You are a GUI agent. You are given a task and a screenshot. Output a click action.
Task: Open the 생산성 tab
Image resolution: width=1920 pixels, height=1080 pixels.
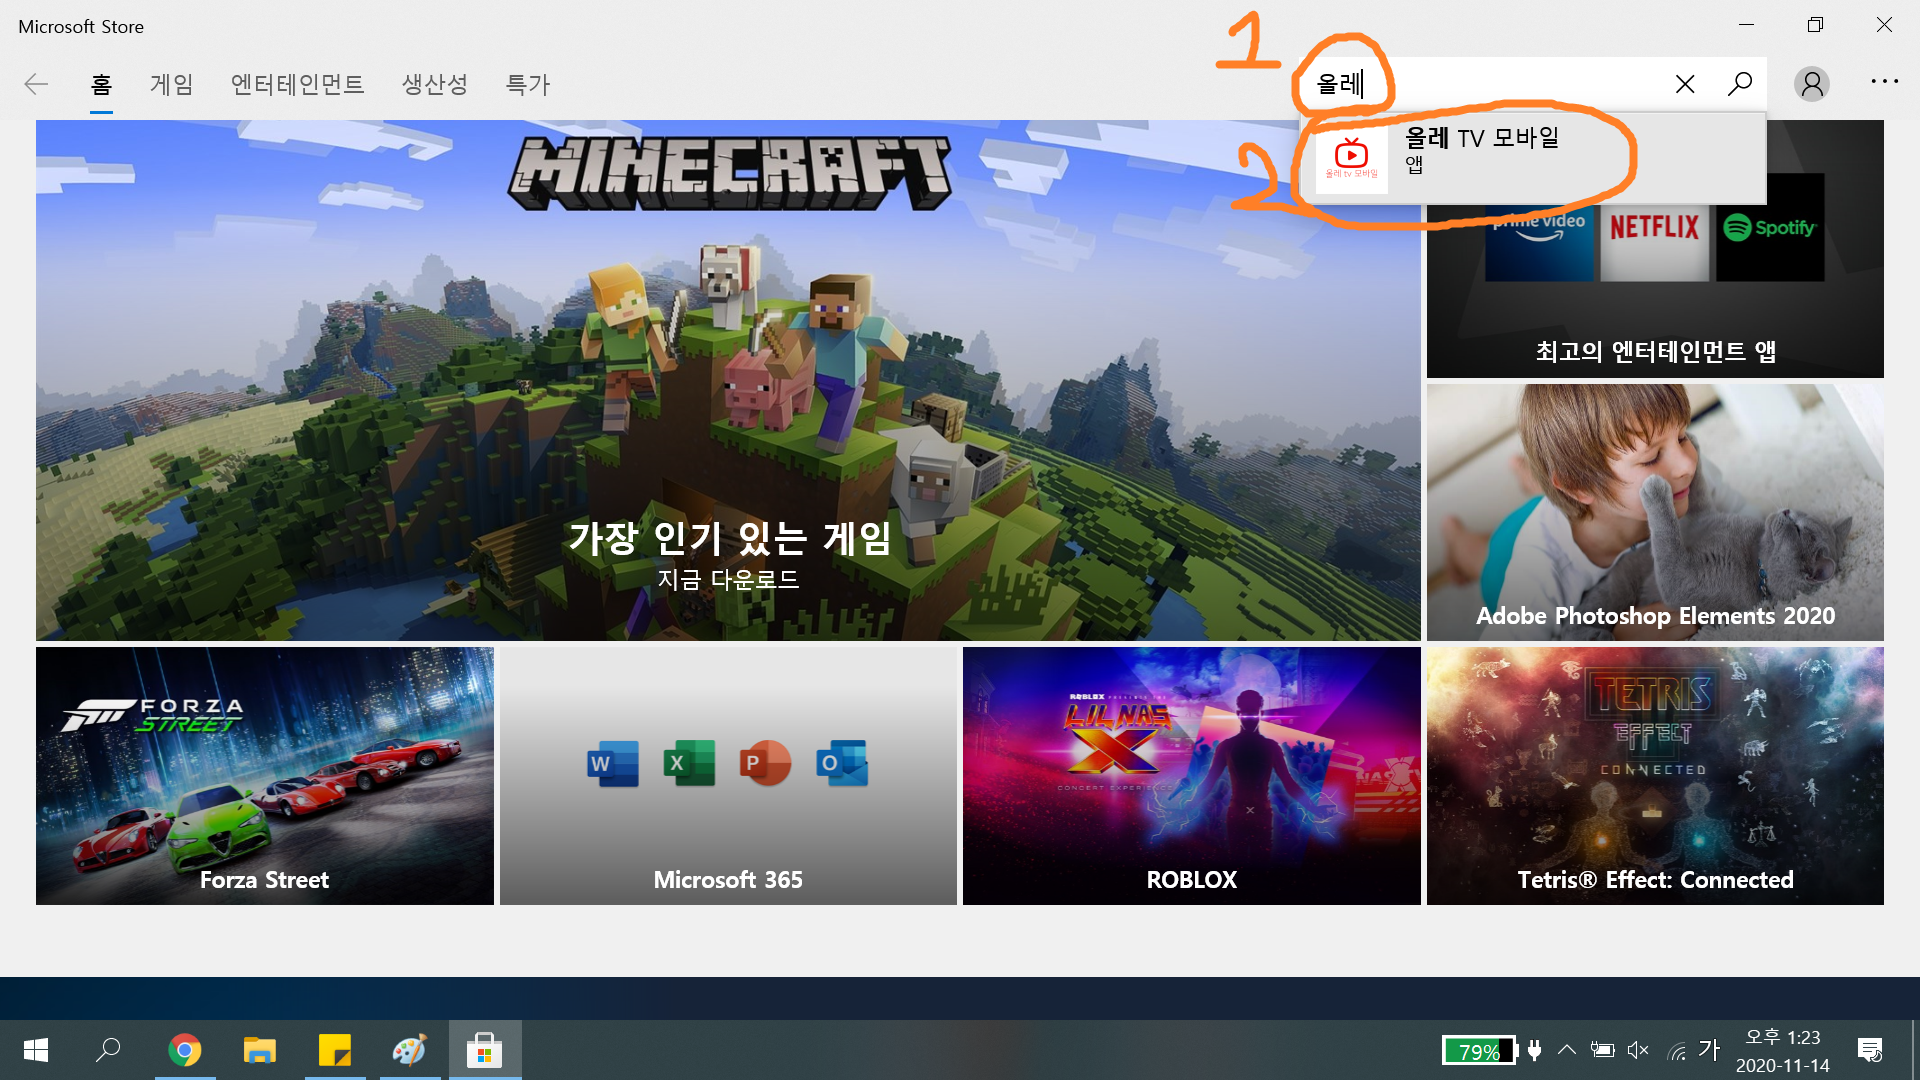click(x=435, y=85)
